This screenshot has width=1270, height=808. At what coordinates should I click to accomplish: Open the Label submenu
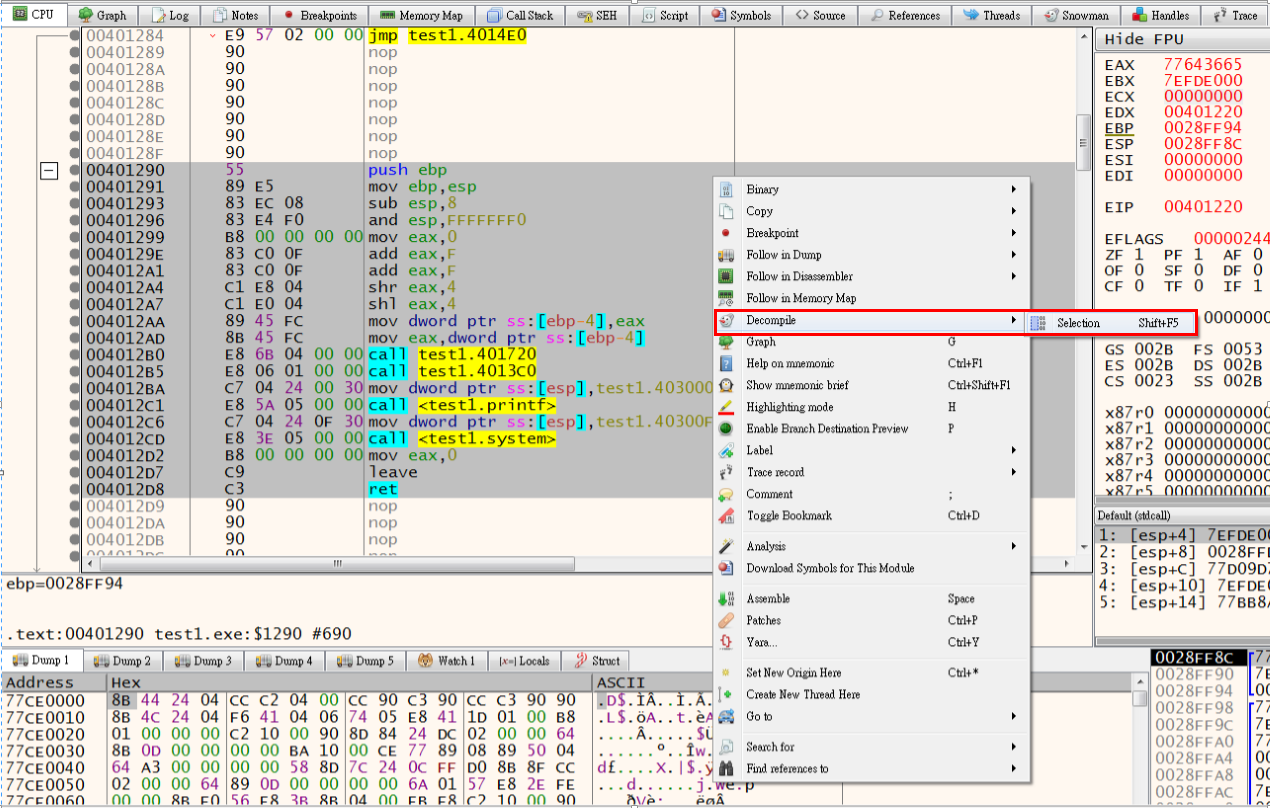pyautogui.click(x=871, y=450)
